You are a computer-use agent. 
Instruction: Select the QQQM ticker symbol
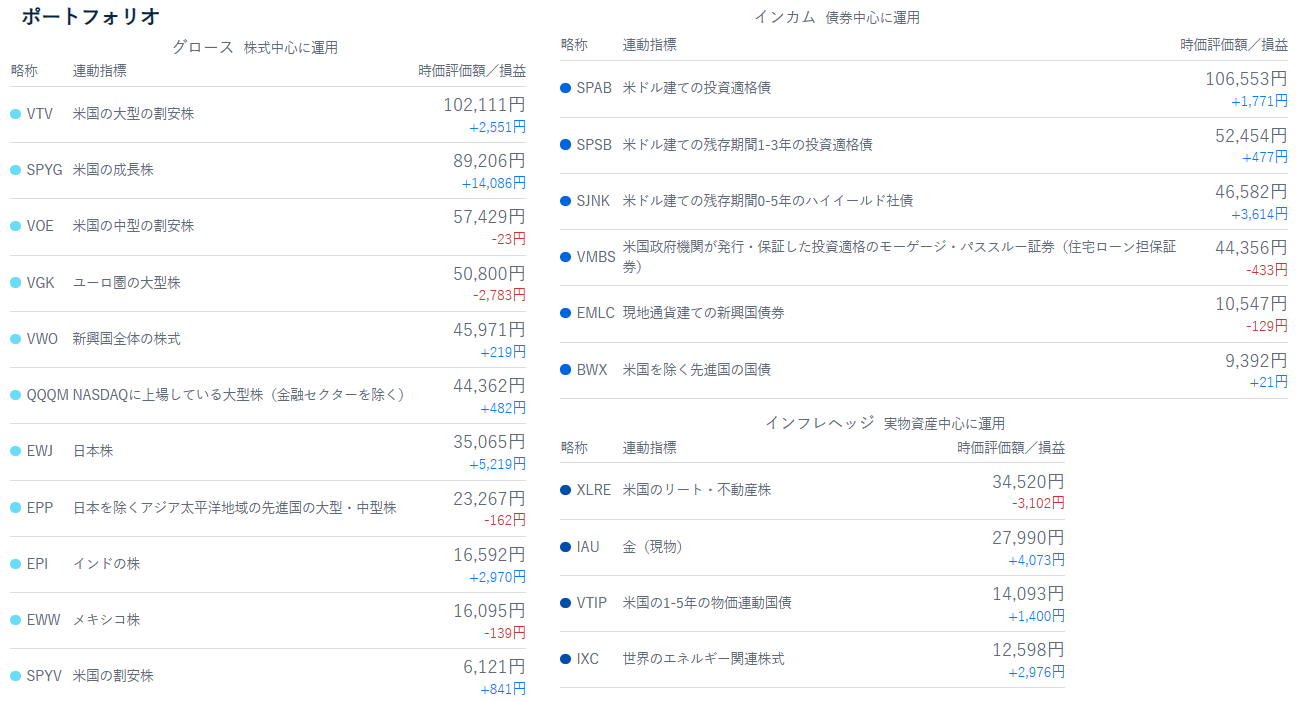click(x=48, y=395)
